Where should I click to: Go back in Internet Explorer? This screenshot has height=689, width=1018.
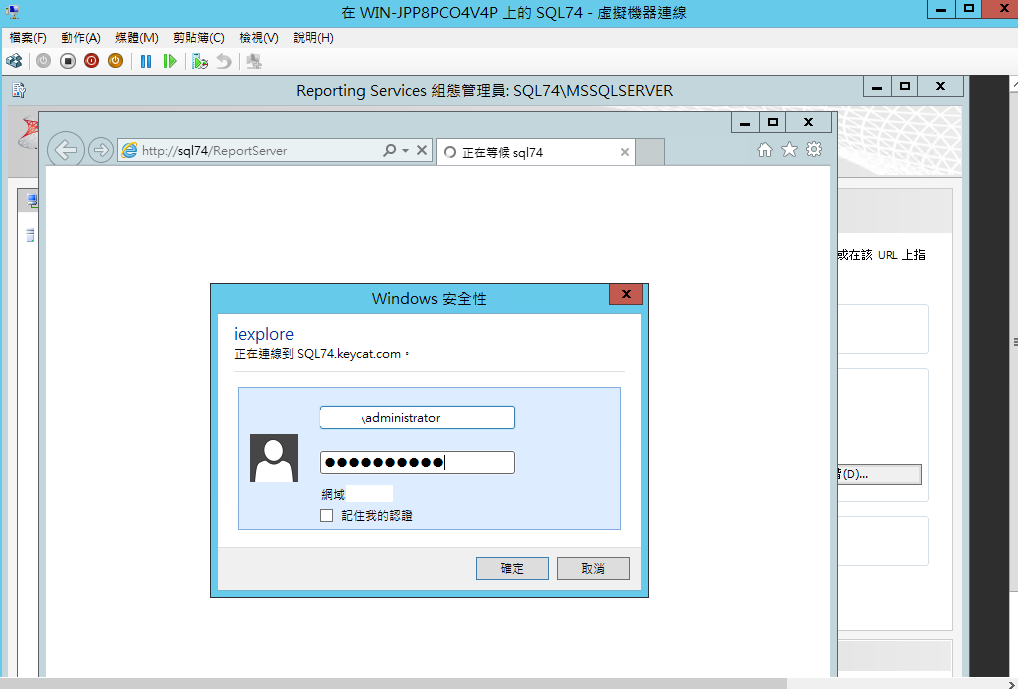66,150
